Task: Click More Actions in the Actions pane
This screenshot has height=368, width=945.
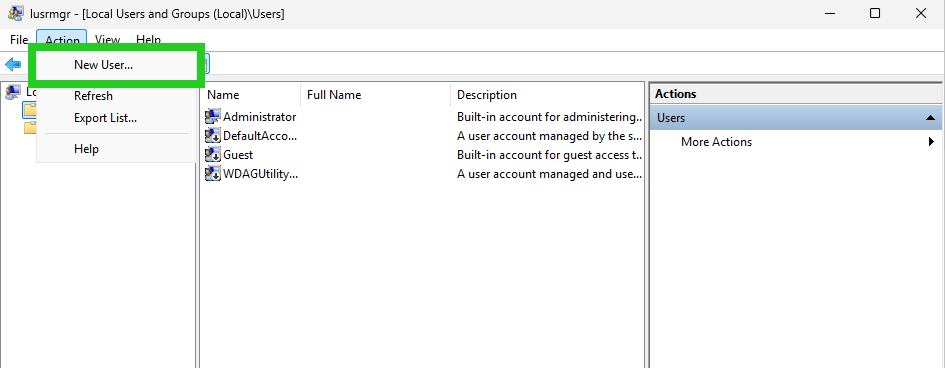Action: (716, 142)
